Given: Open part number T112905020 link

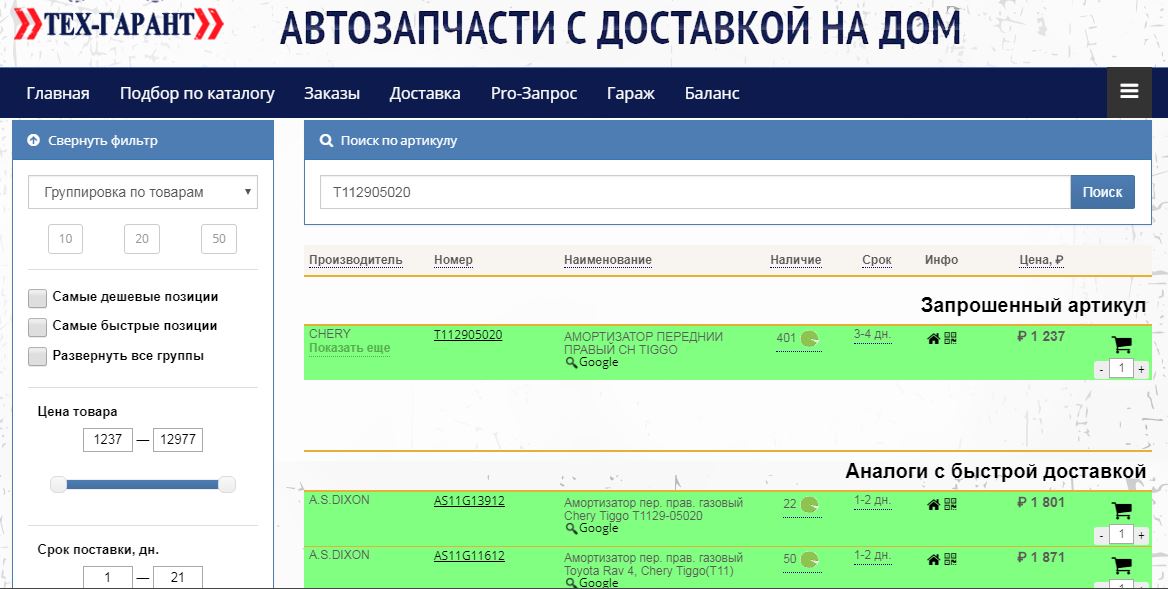Looking at the screenshot, I should [x=468, y=335].
